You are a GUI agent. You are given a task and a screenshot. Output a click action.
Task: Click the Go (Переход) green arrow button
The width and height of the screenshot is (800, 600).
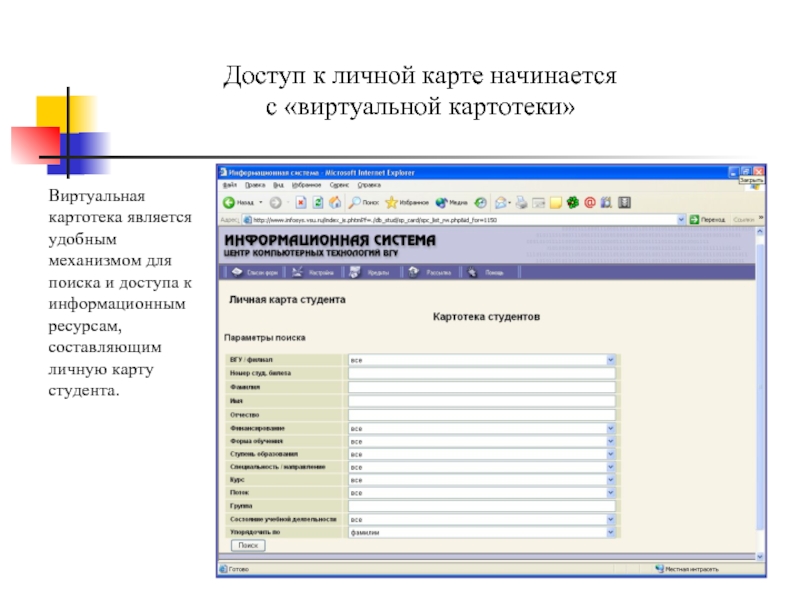pos(707,219)
